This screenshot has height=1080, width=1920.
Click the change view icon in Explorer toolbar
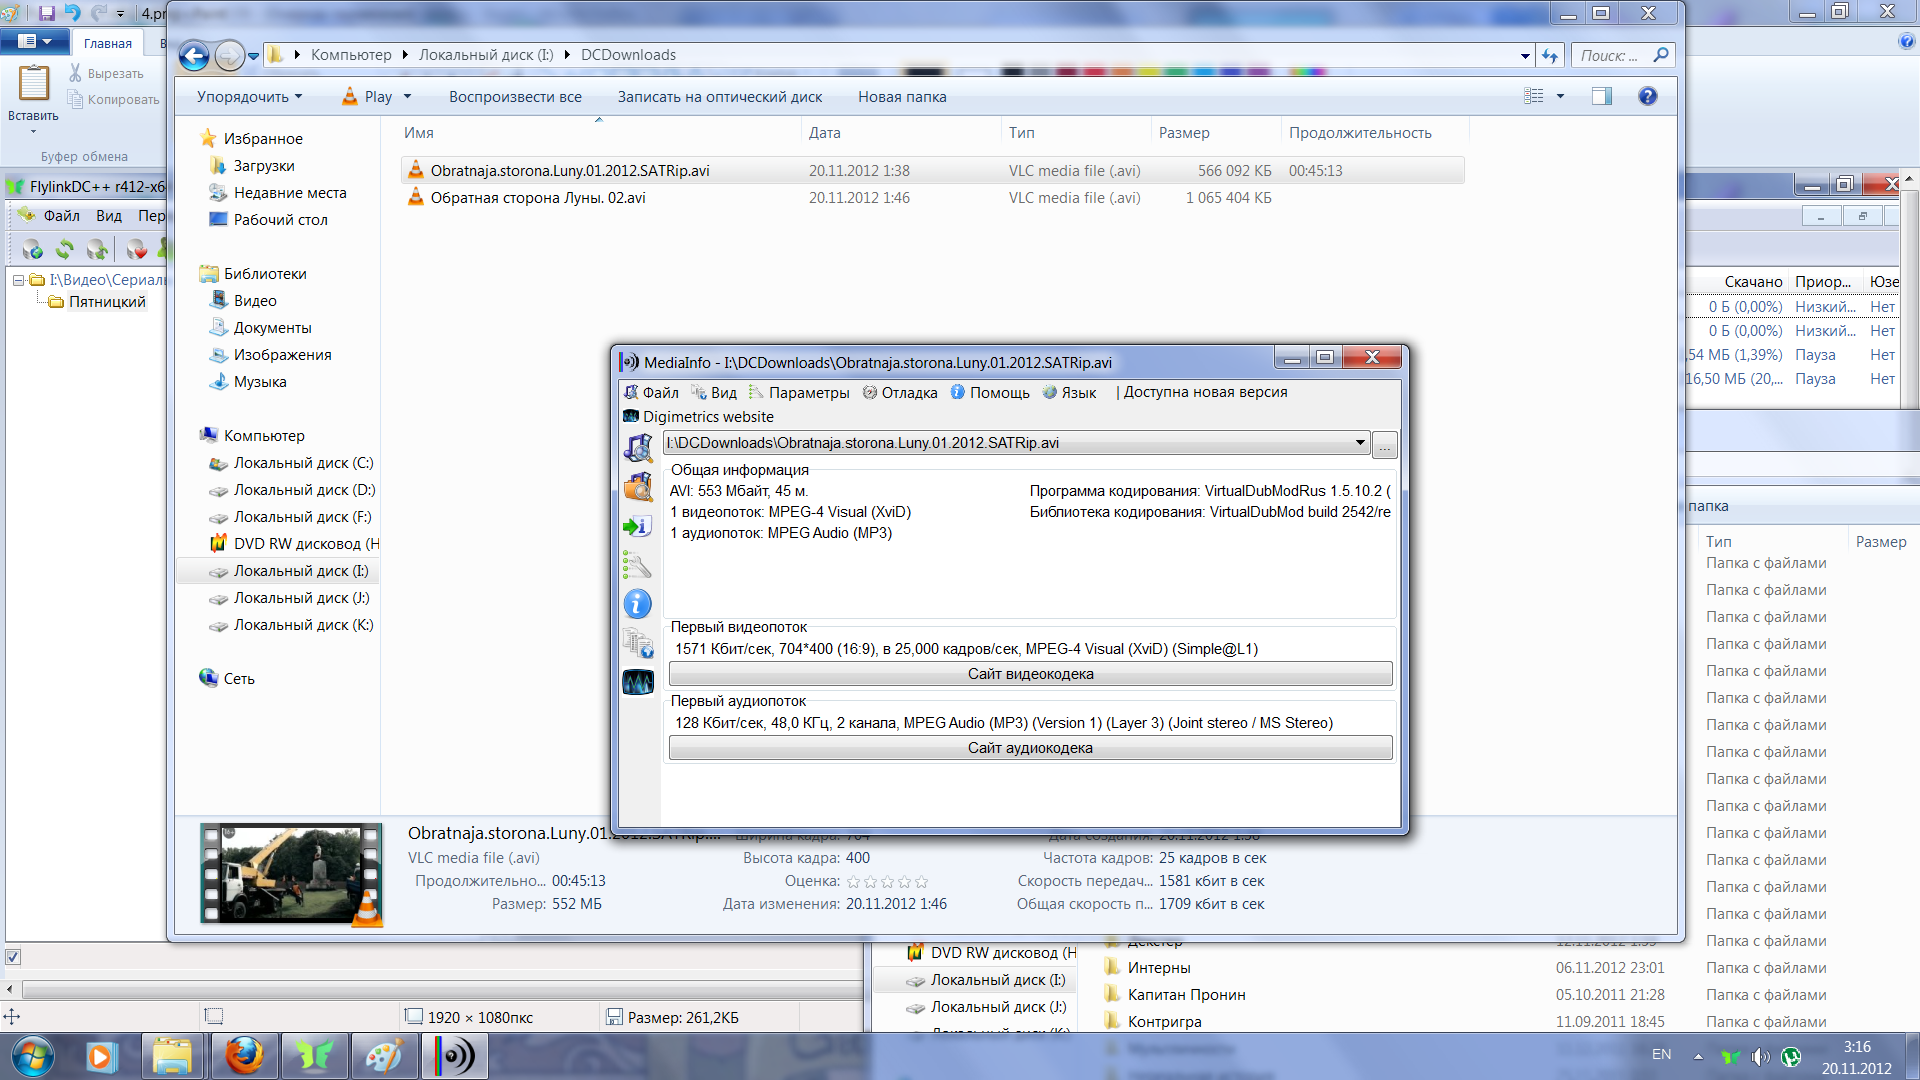tap(1534, 96)
